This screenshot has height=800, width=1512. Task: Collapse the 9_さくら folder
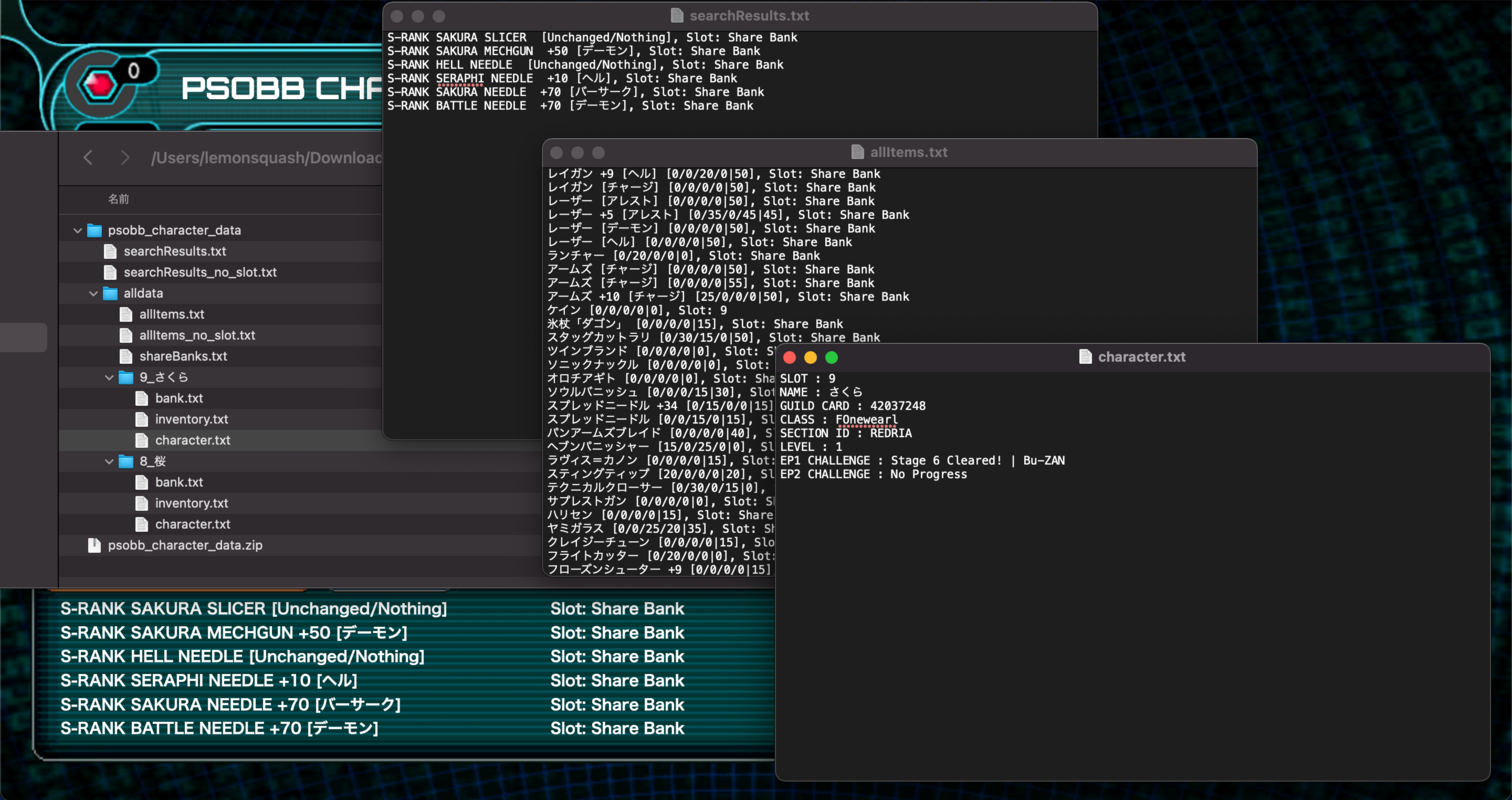tap(109, 378)
